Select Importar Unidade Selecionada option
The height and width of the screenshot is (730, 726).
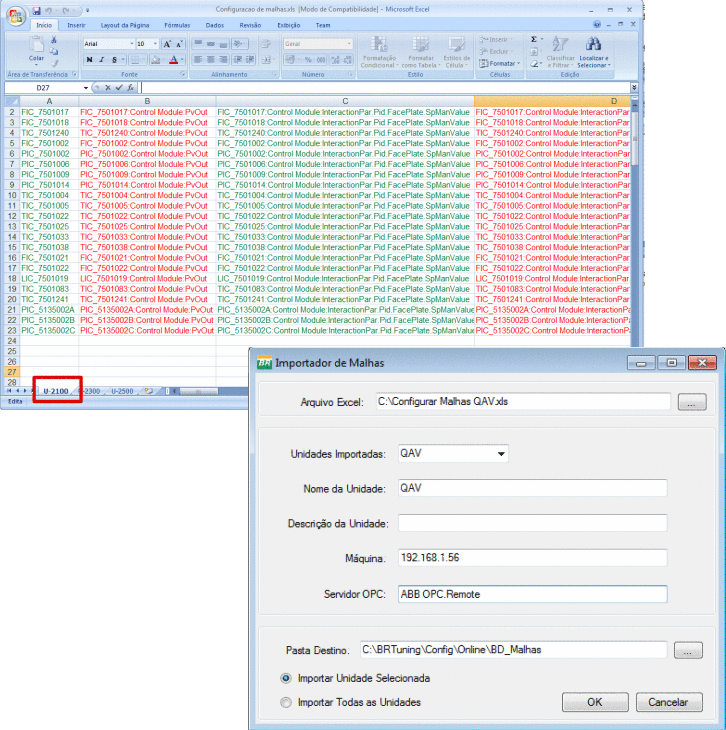point(288,678)
